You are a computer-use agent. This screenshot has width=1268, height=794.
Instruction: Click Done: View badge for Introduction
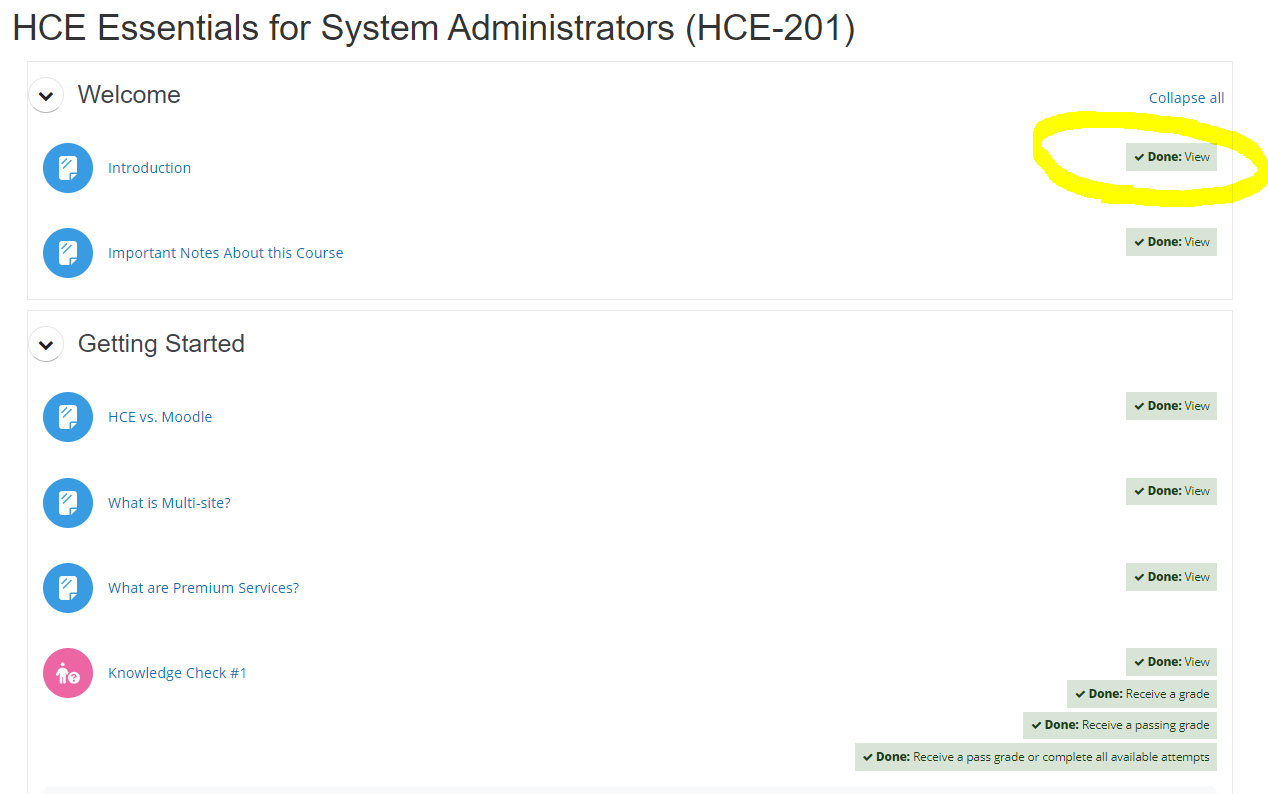click(1171, 157)
